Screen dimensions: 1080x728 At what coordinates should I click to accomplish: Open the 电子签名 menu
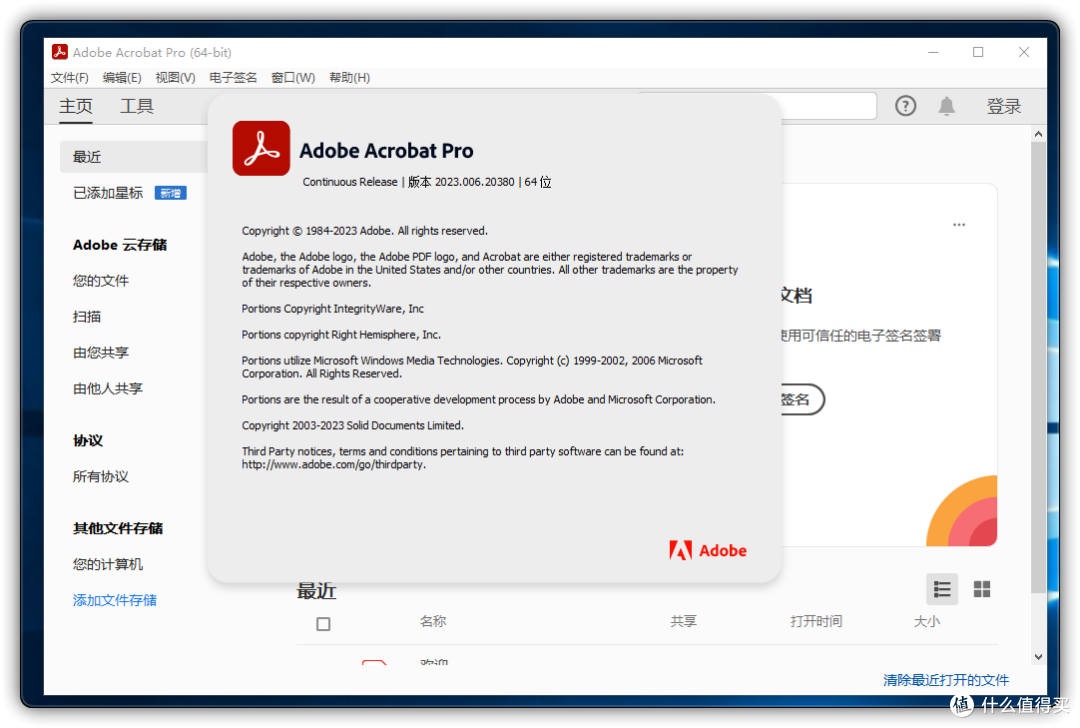pos(233,78)
